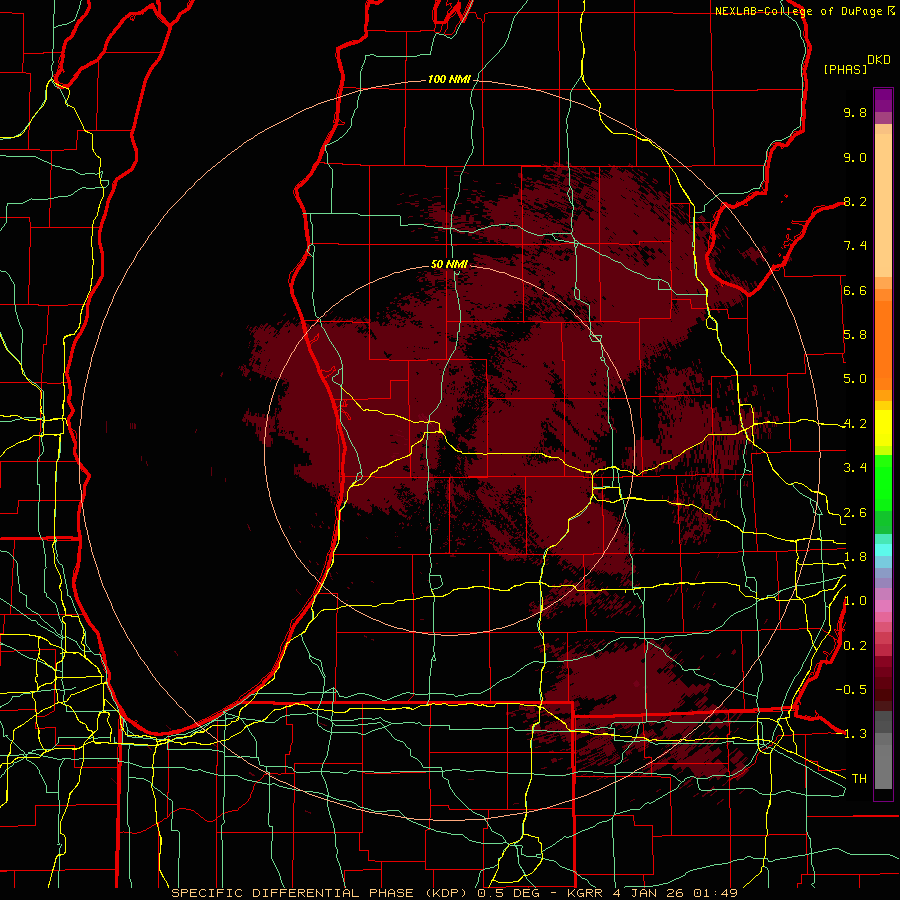Click the DKD legend title
The height and width of the screenshot is (900, 900).
pos(879,60)
